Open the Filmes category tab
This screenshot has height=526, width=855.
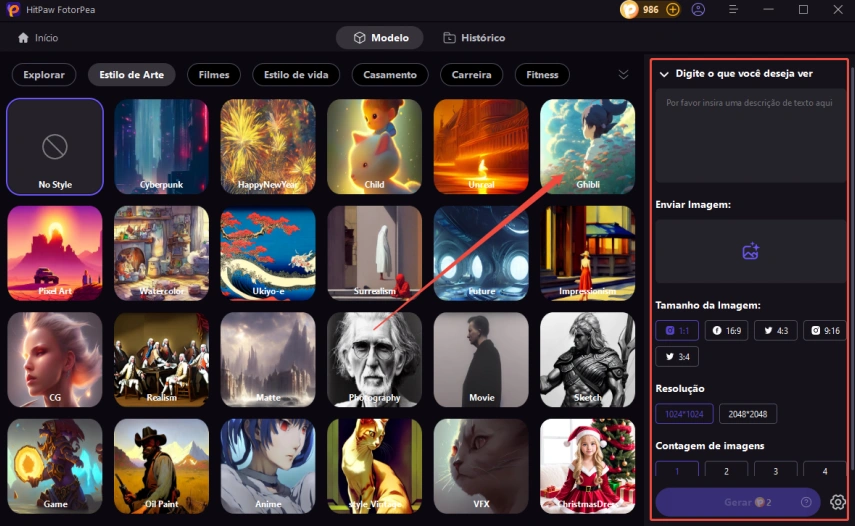[x=214, y=75]
